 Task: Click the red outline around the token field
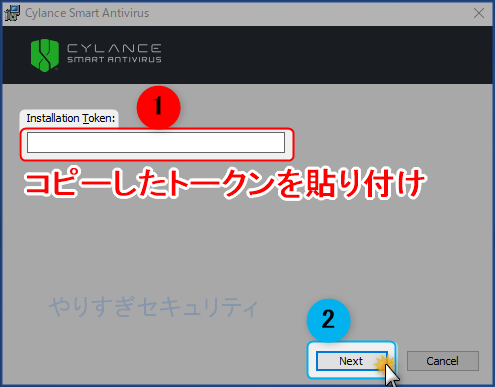[157, 144]
